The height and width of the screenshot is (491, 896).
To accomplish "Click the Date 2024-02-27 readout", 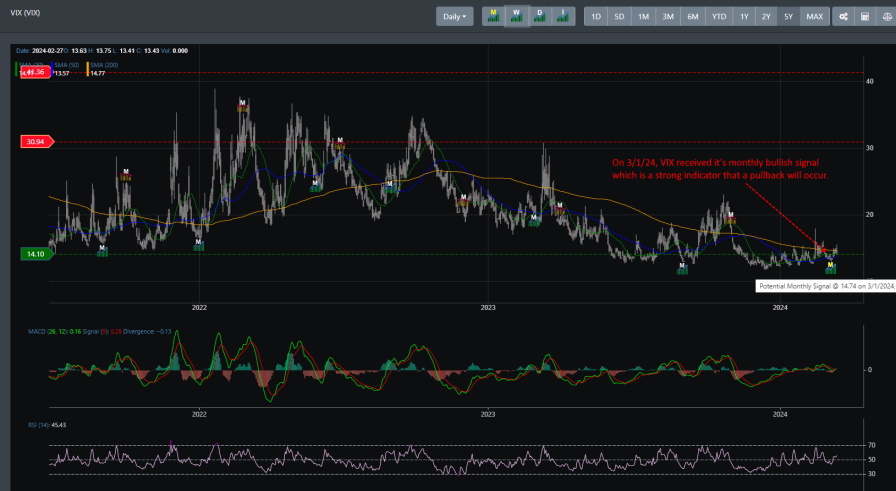I will [38, 51].
